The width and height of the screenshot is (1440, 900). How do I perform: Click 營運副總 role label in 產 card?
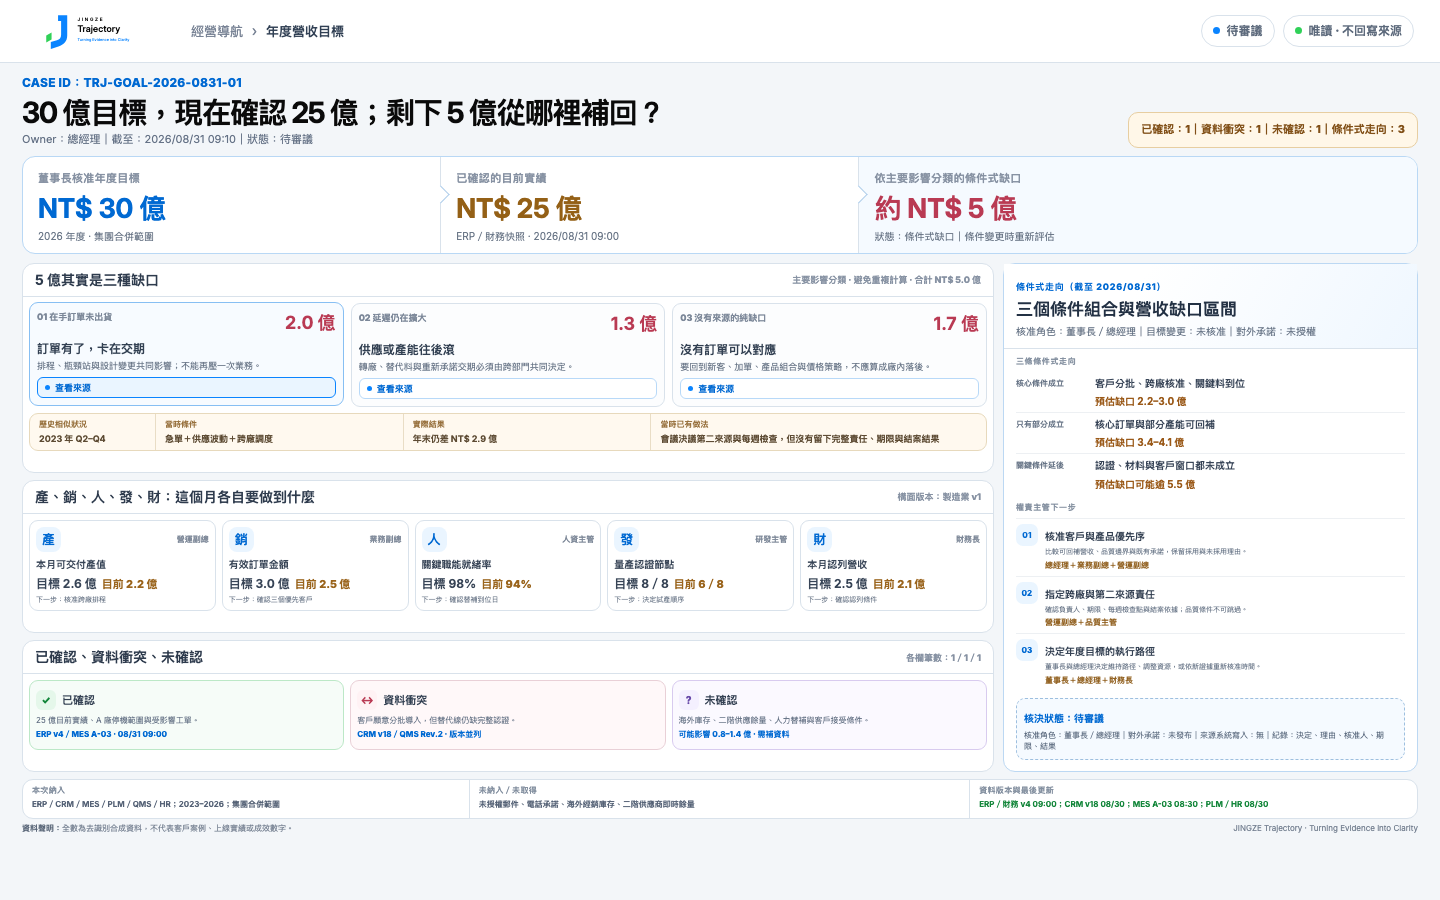[x=193, y=539]
